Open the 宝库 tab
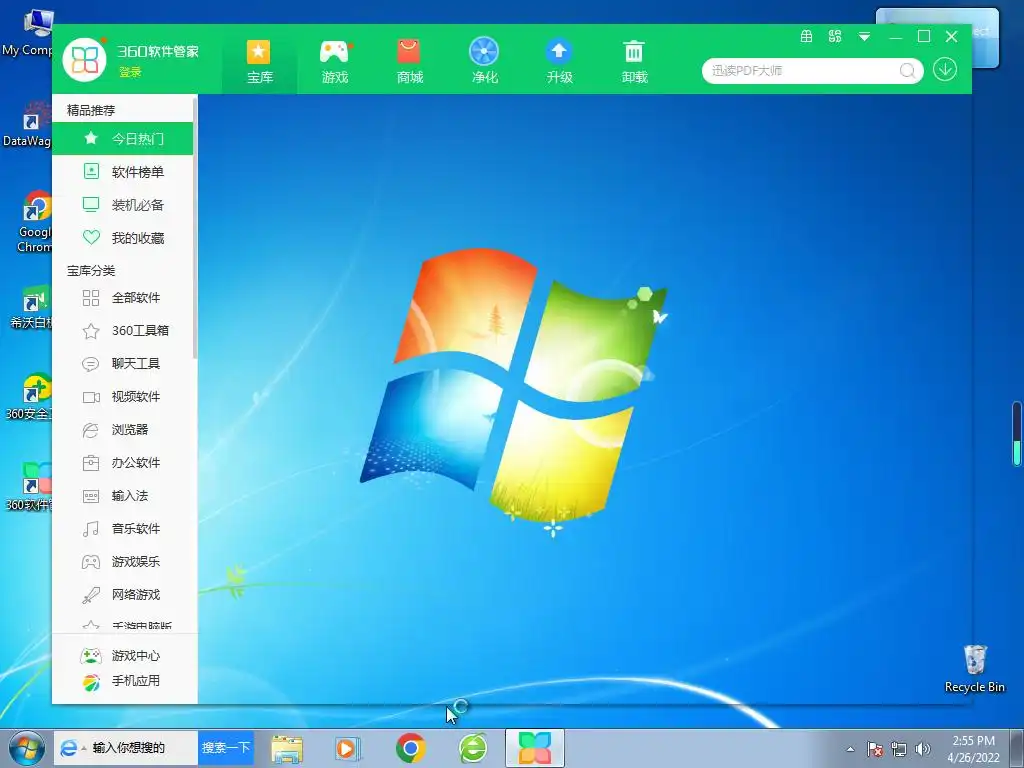The width and height of the screenshot is (1024, 768). [x=259, y=62]
